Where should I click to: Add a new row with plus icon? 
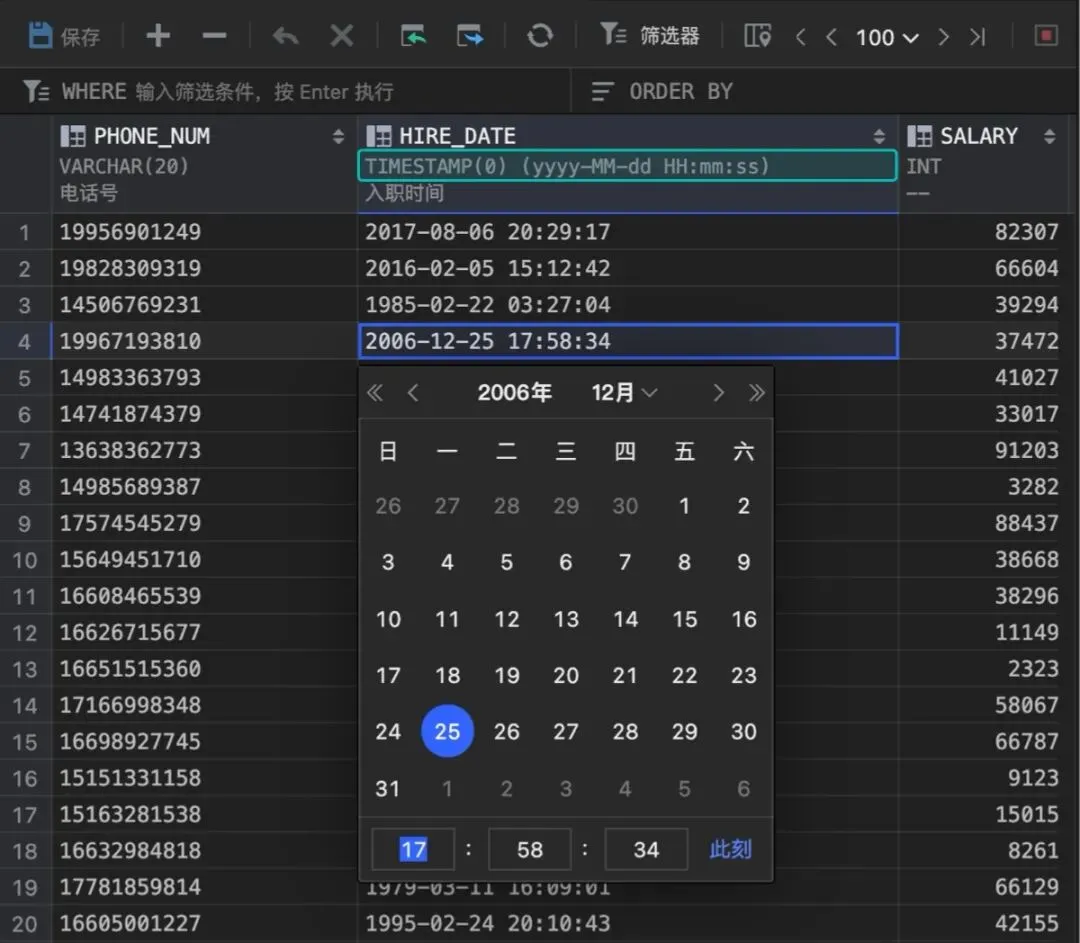coord(158,36)
